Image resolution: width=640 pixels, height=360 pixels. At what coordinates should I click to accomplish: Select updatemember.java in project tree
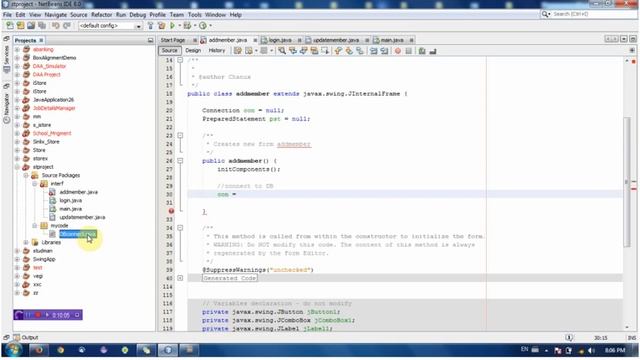(x=82, y=217)
